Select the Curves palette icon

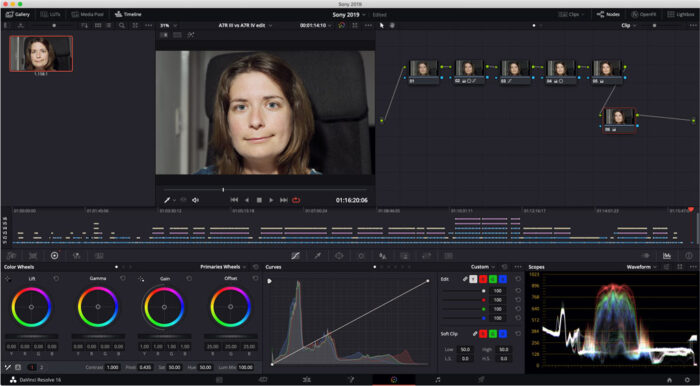(x=295, y=256)
